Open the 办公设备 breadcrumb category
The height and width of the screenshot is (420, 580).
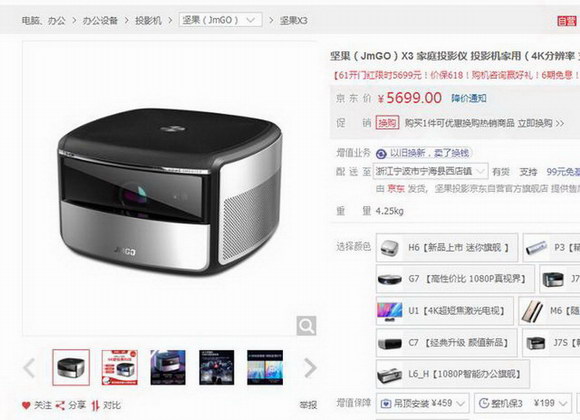pos(100,20)
